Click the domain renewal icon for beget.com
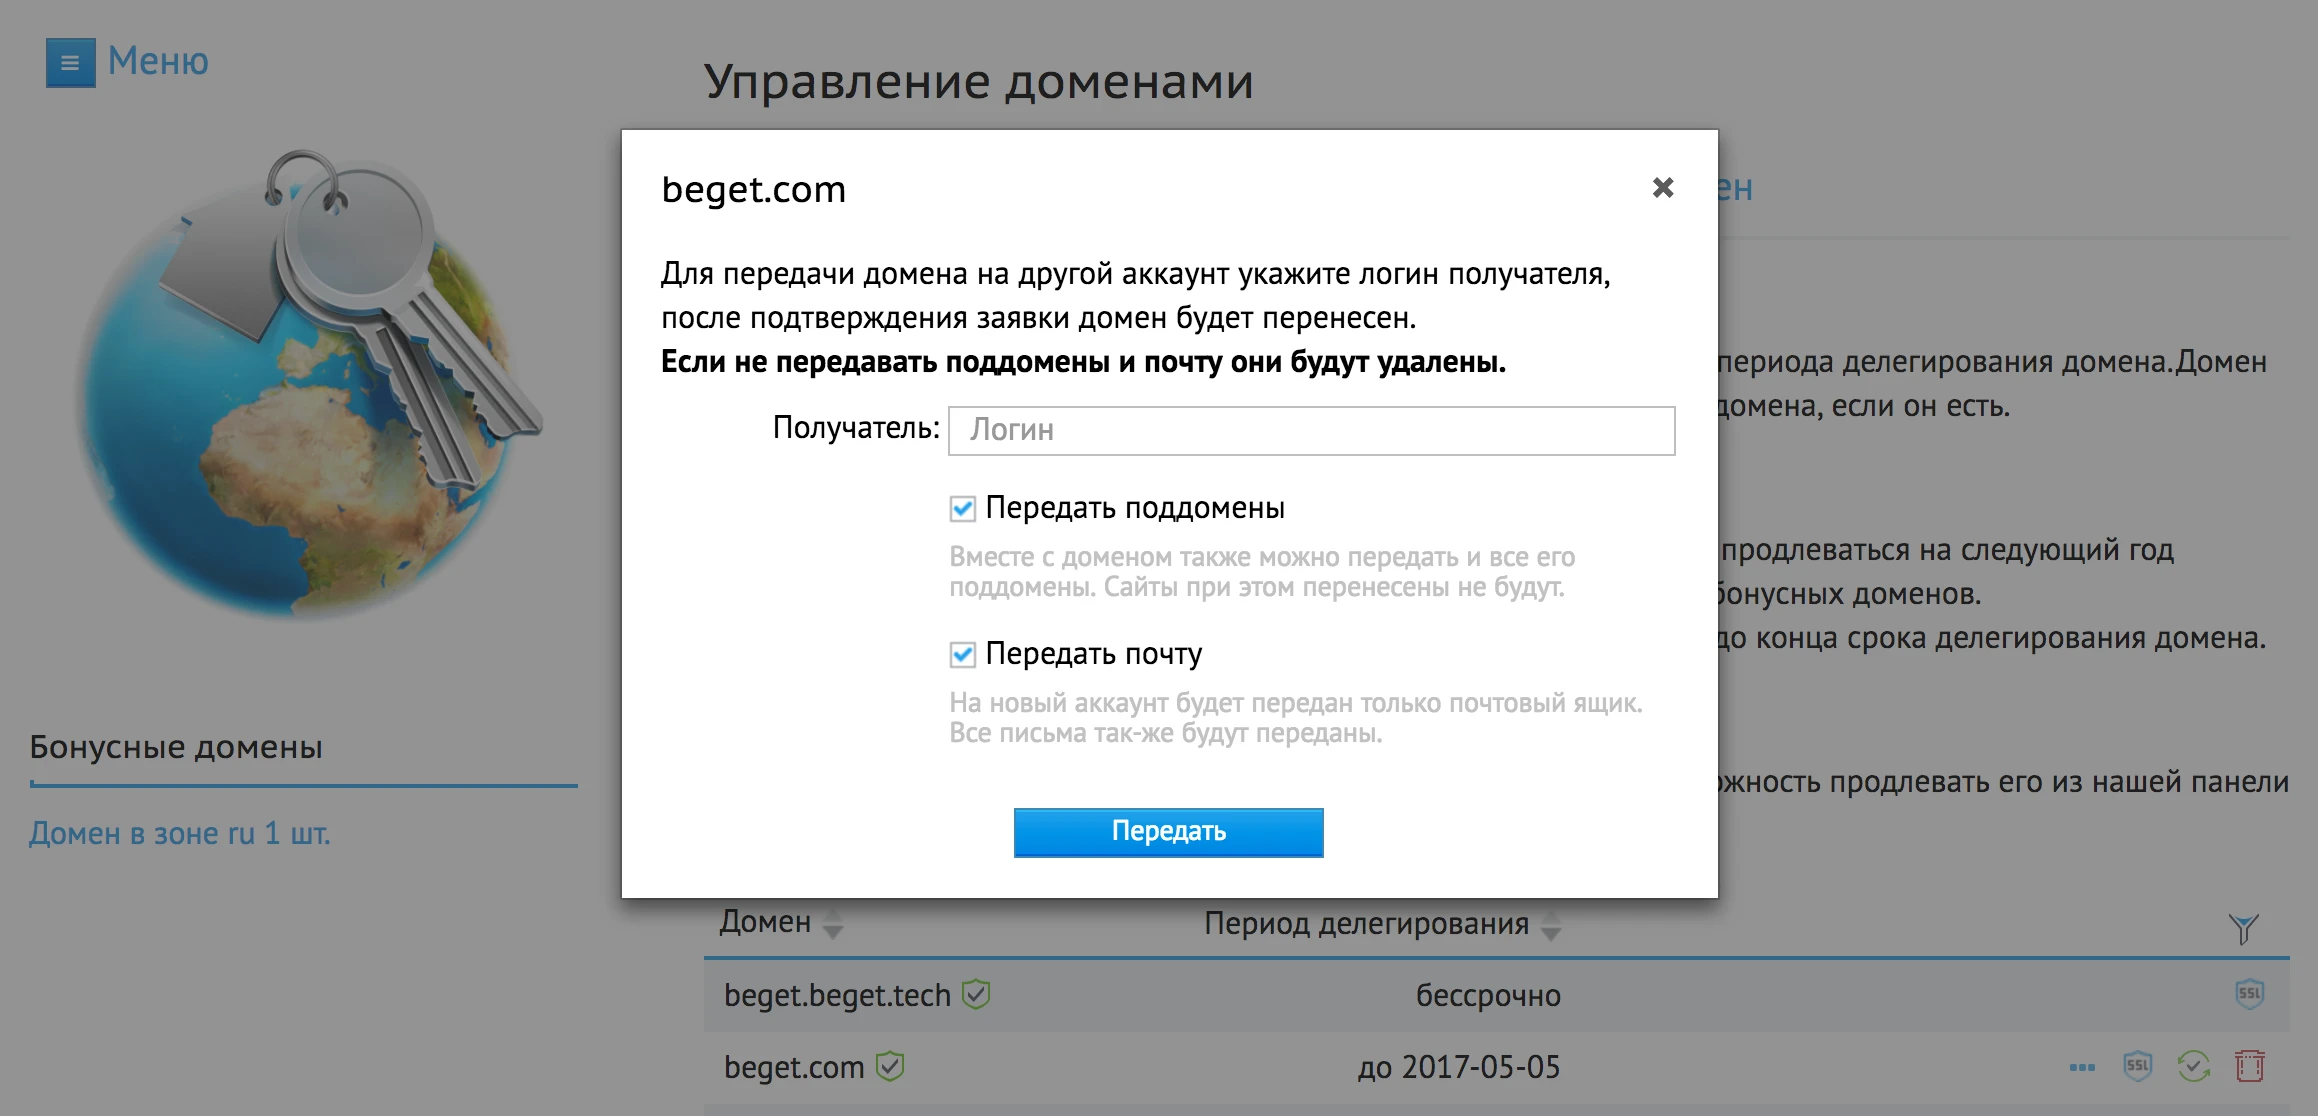The width and height of the screenshot is (2318, 1116). [x=2194, y=1067]
